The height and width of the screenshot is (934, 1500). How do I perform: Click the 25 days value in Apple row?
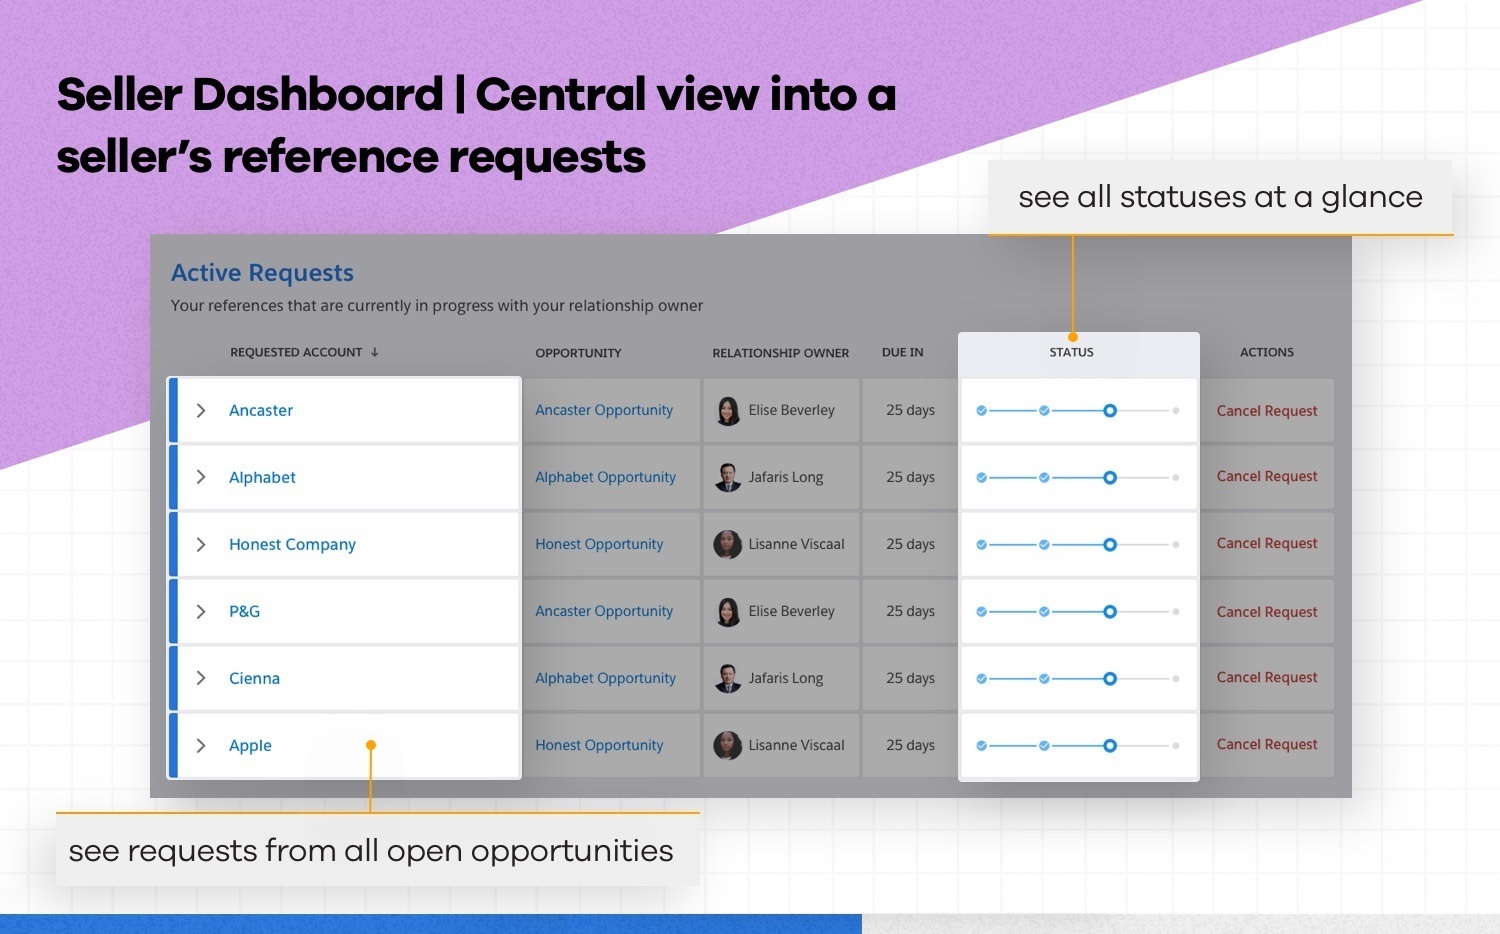tap(910, 745)
